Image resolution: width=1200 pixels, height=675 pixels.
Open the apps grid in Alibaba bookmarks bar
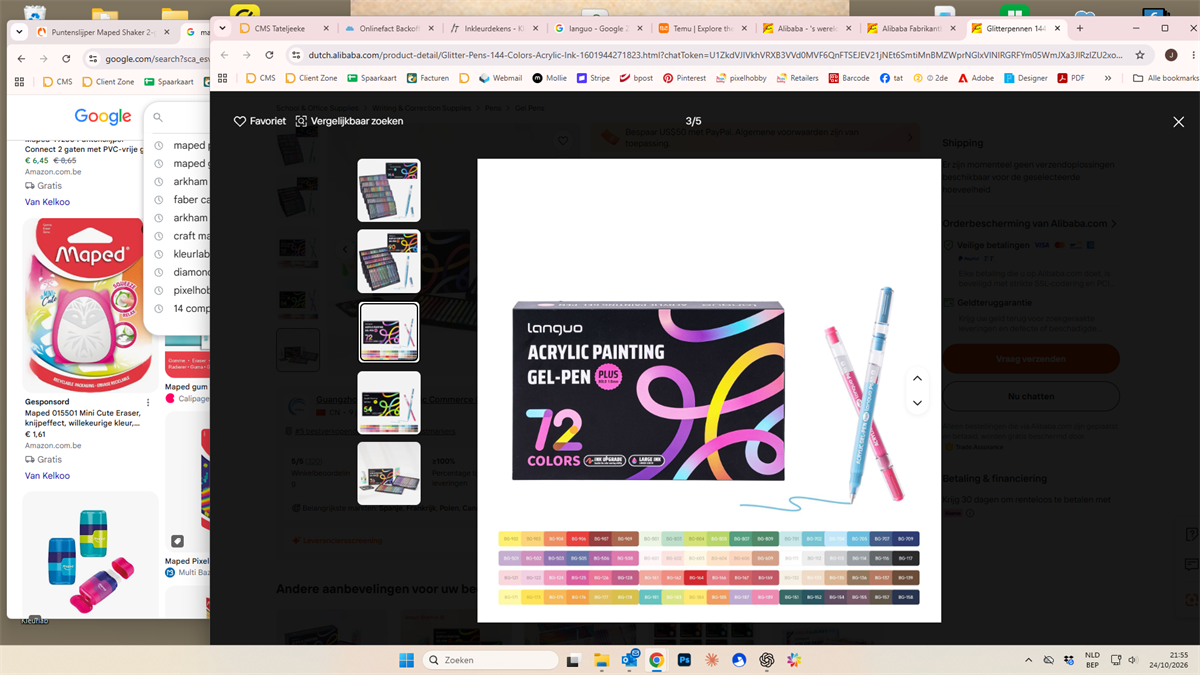pos(223,78)
